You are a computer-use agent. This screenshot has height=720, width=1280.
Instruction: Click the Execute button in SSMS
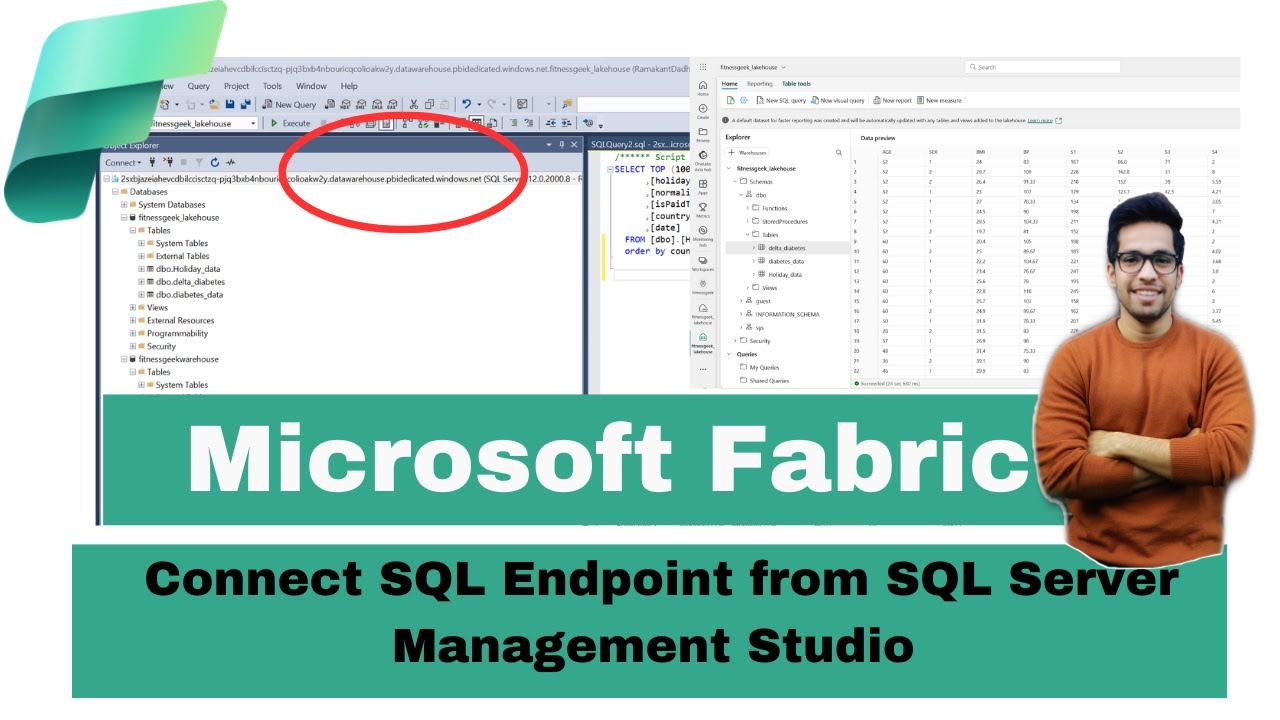click(290, 123)
